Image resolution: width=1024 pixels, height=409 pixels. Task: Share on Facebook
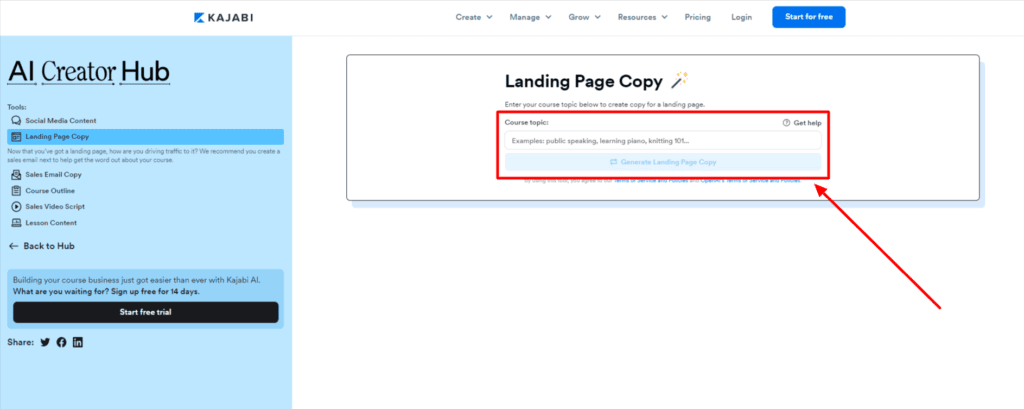(61, 342)
